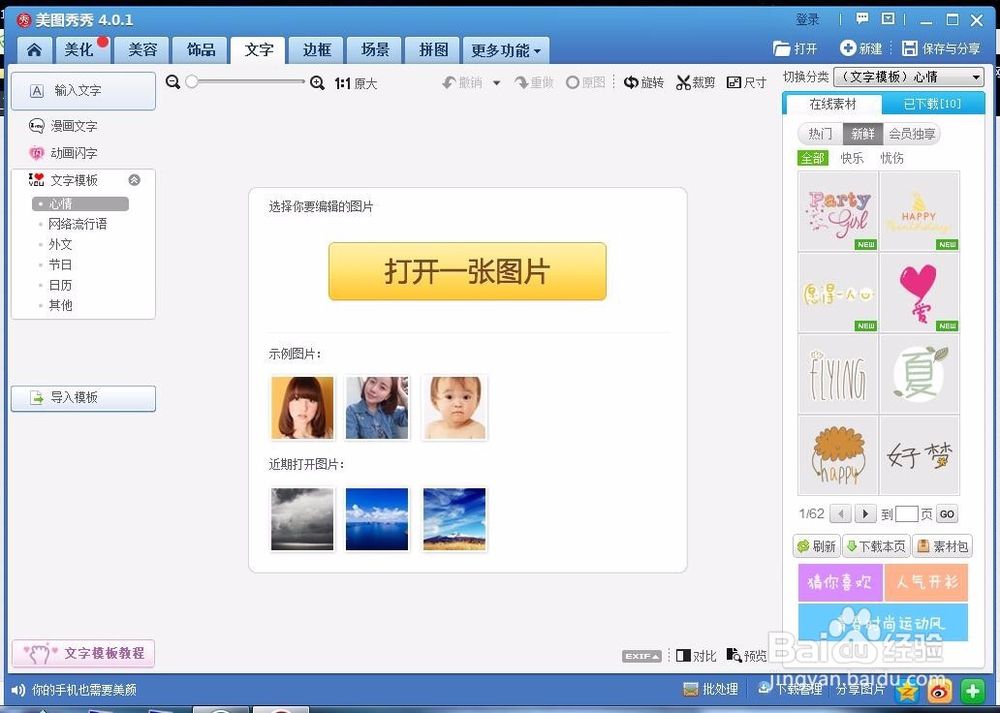The width and height of the screenshot is (1000, 713).
Task: Expand the 更多功能 menu
Action: click(505, 48)
